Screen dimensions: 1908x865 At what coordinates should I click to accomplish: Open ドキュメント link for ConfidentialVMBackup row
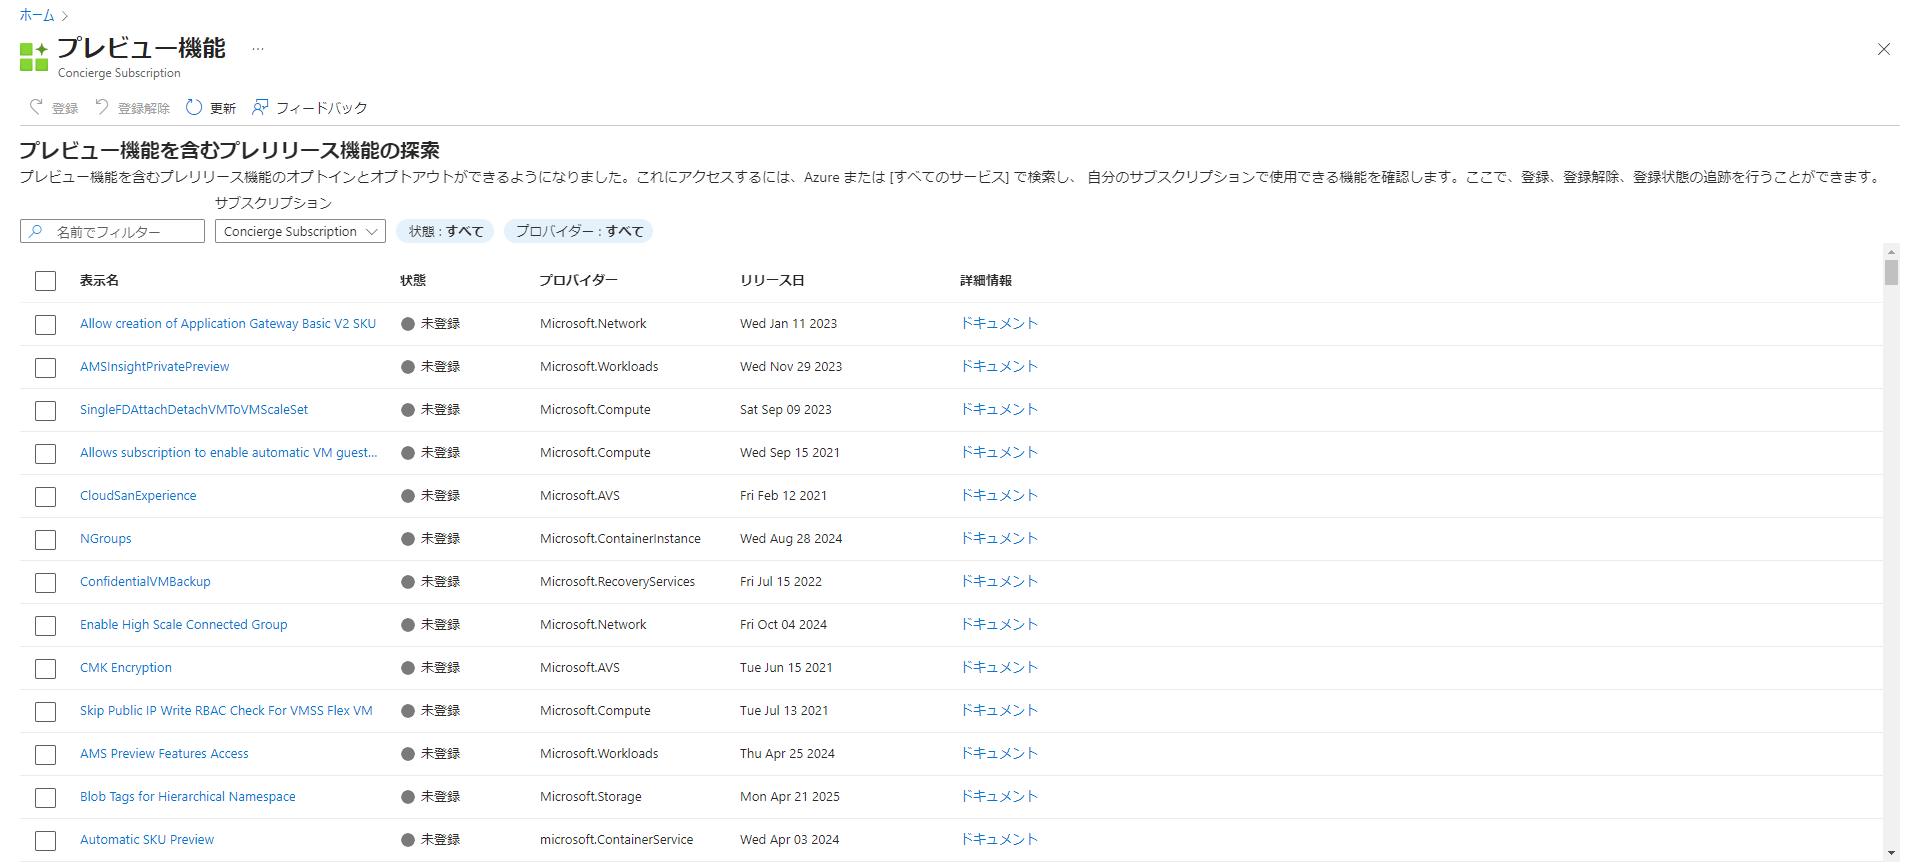pyautogui.click(x=999, y=581)
